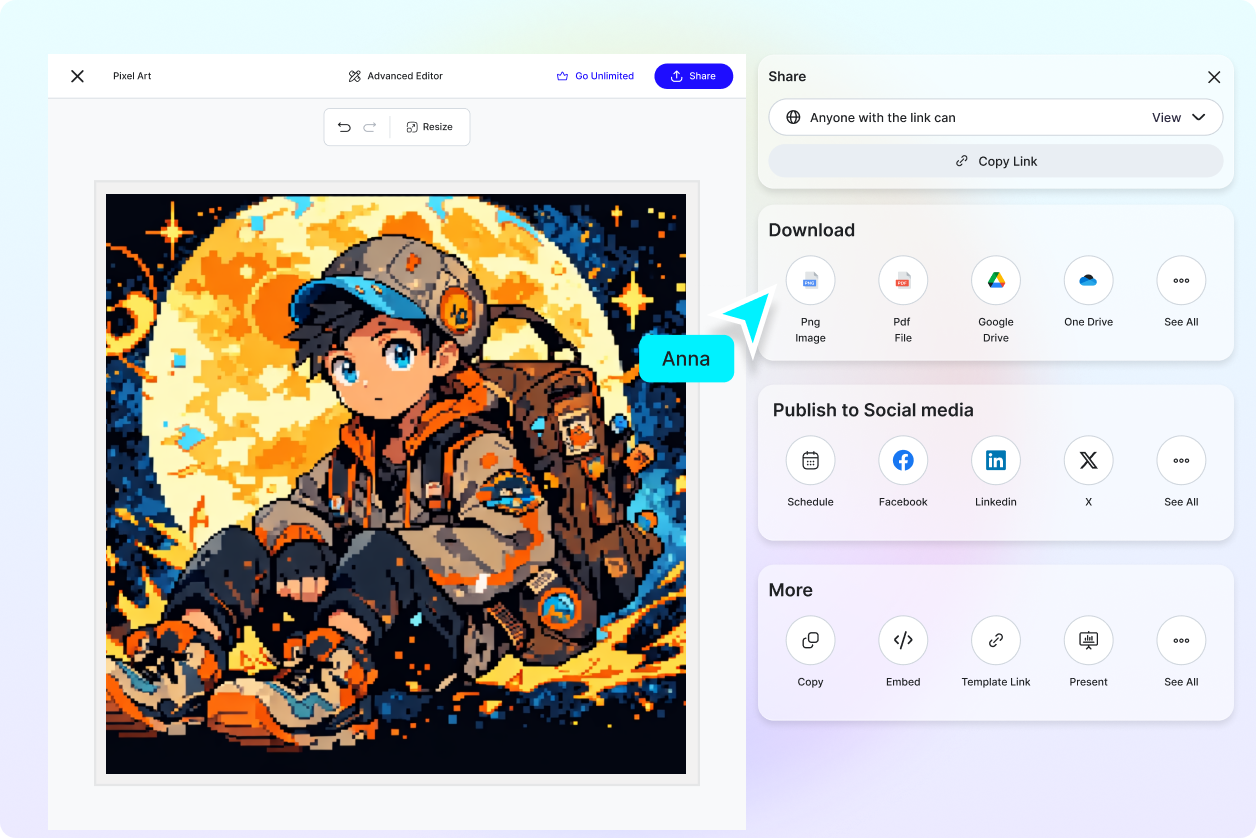The image size is (1256, 838).
Task: See All download destinations
Action: 1181,281
